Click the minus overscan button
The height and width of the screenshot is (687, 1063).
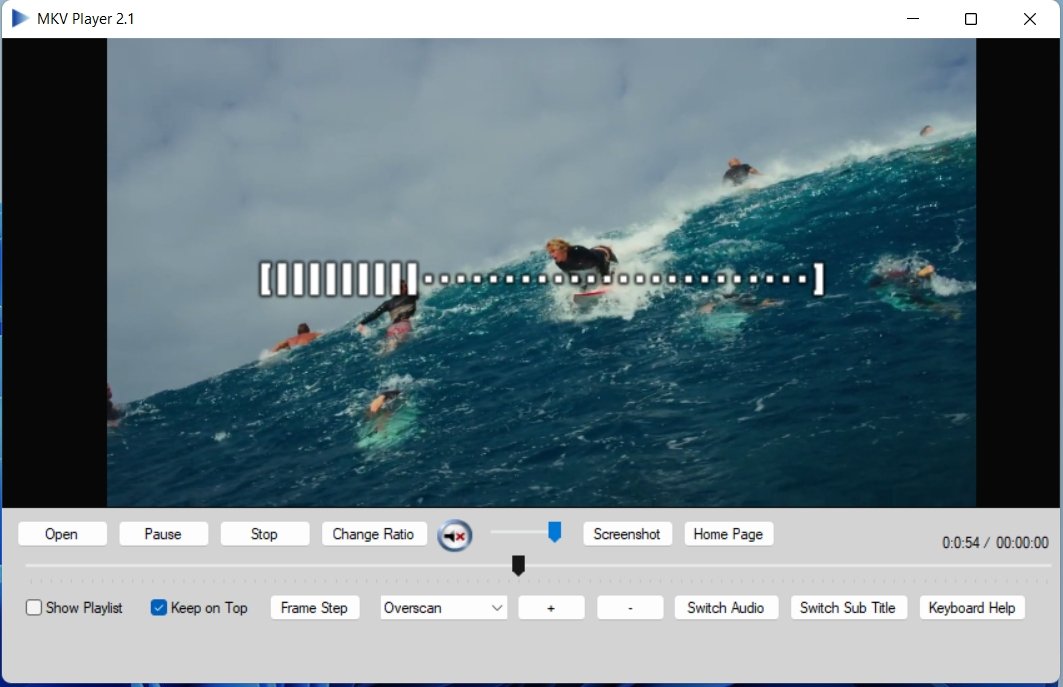(630, 608)
